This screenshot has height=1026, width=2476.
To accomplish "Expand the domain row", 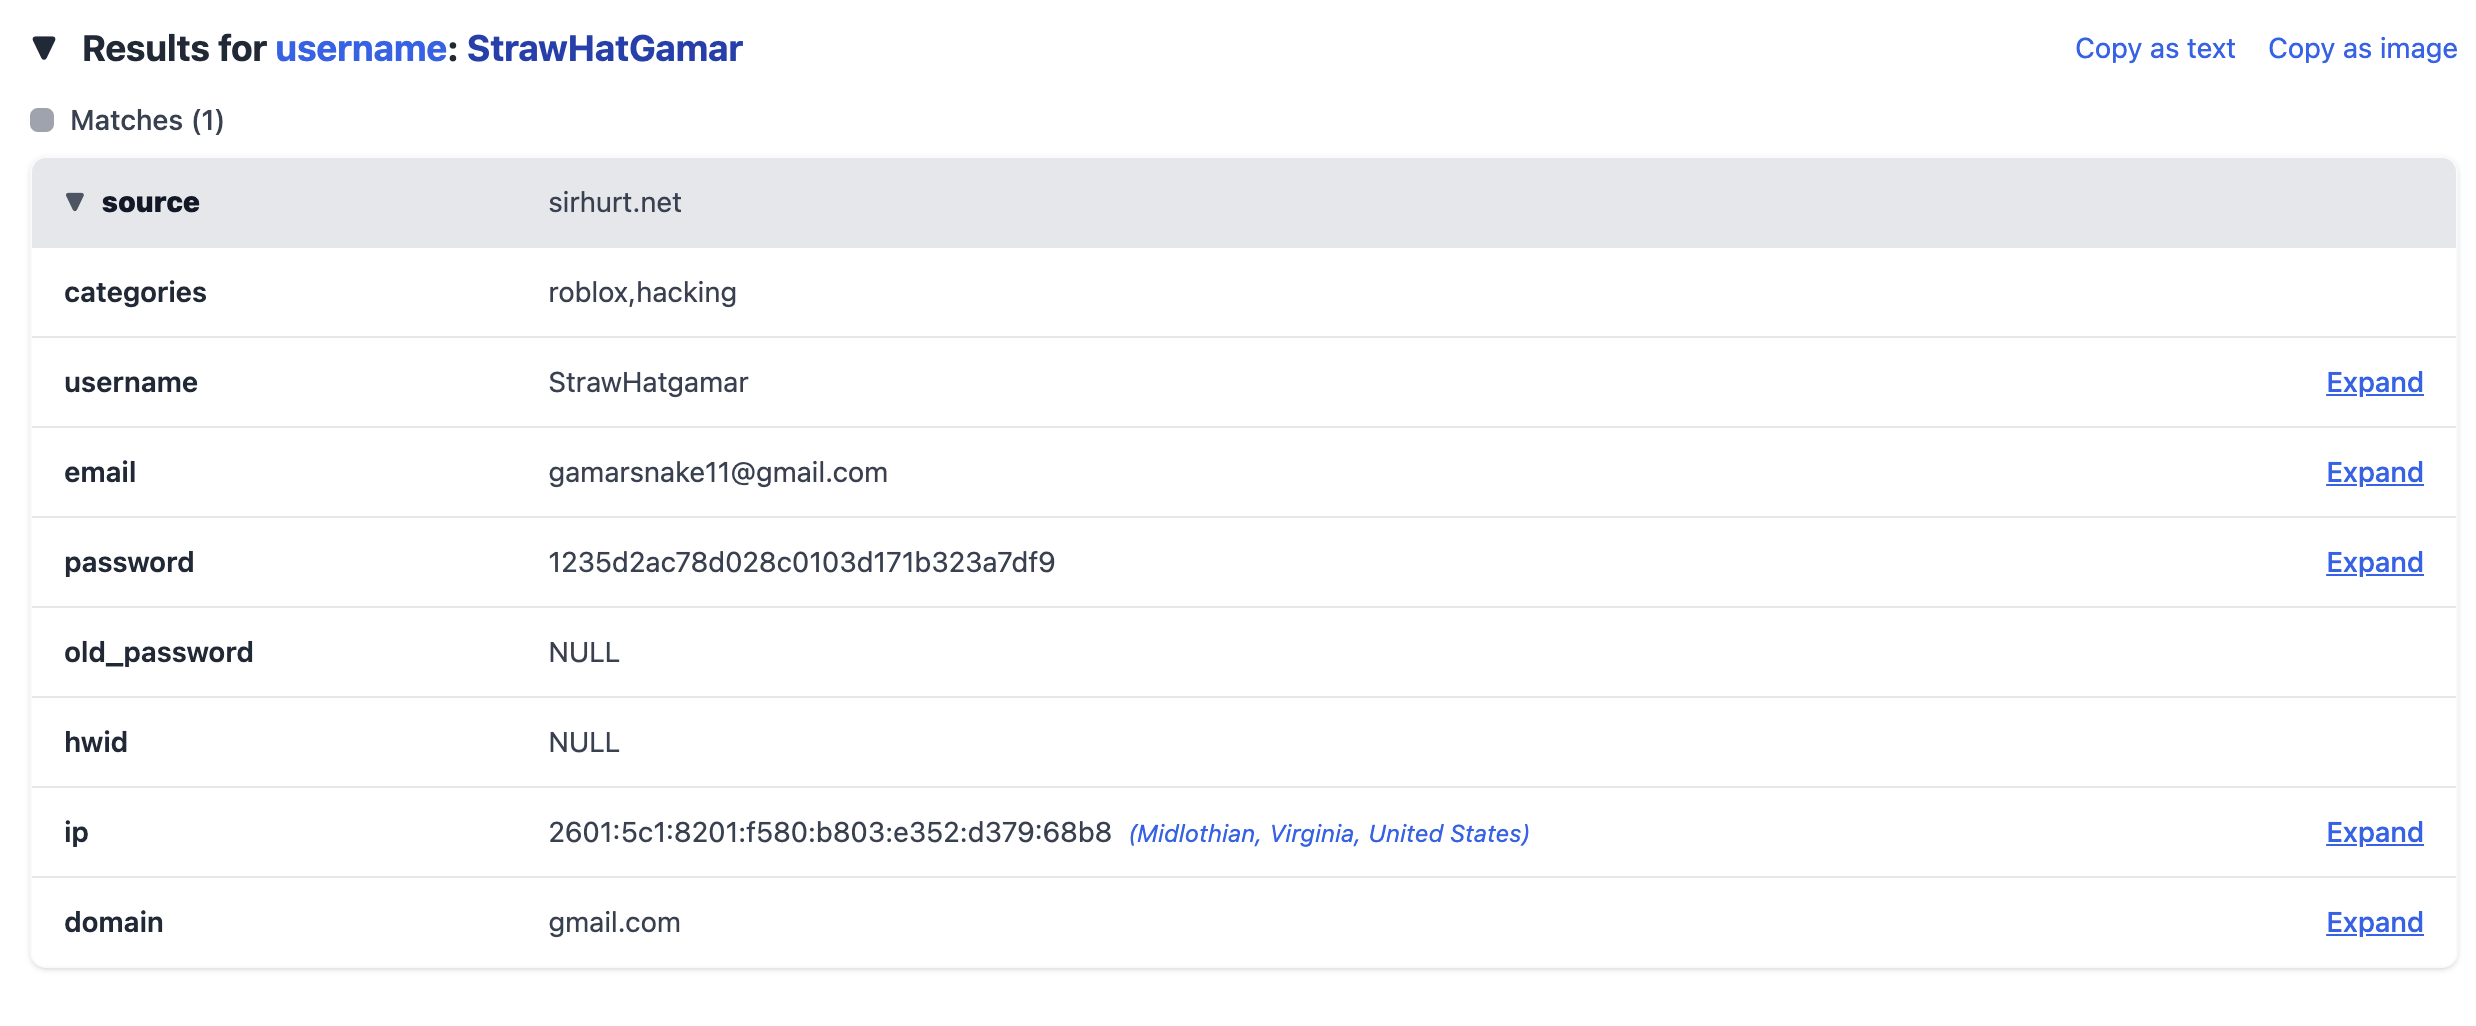I will pyautogui.click(x=2374, y=922).
